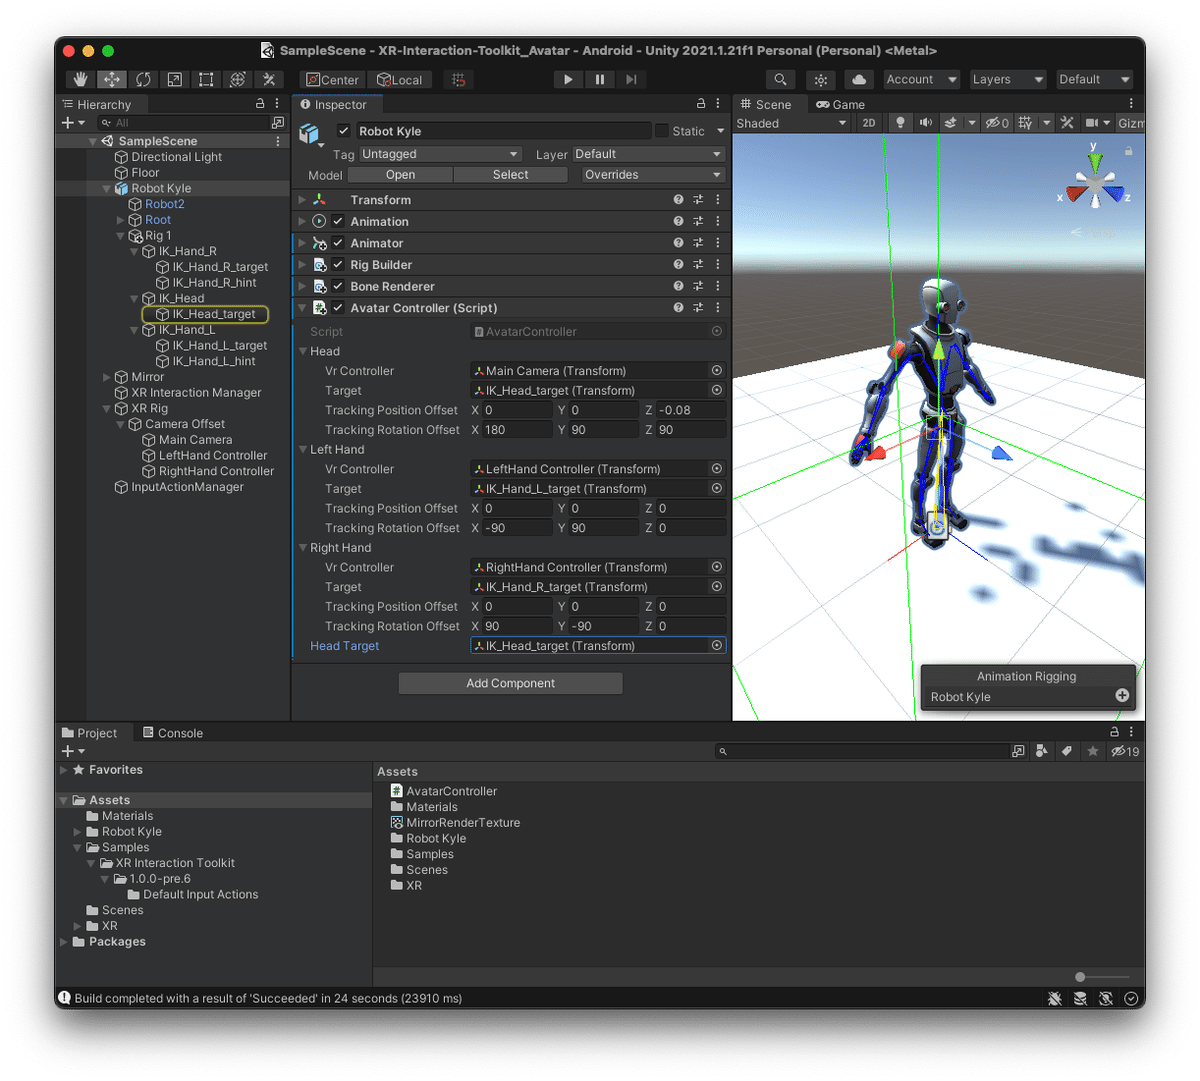Click the background-task checkmark icon in status bar
The image size is (1200, 1081).
(1131, 998)
